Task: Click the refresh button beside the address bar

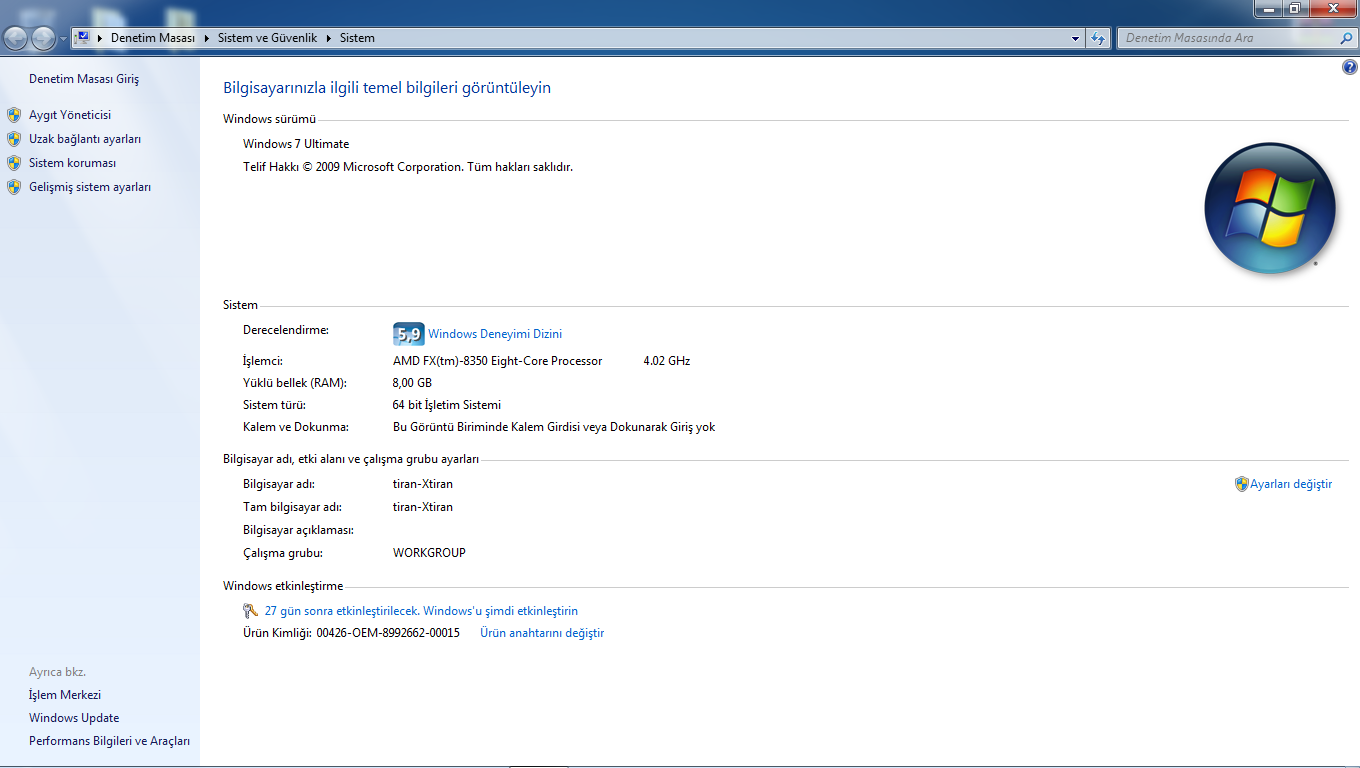Action: [1098, 38]
